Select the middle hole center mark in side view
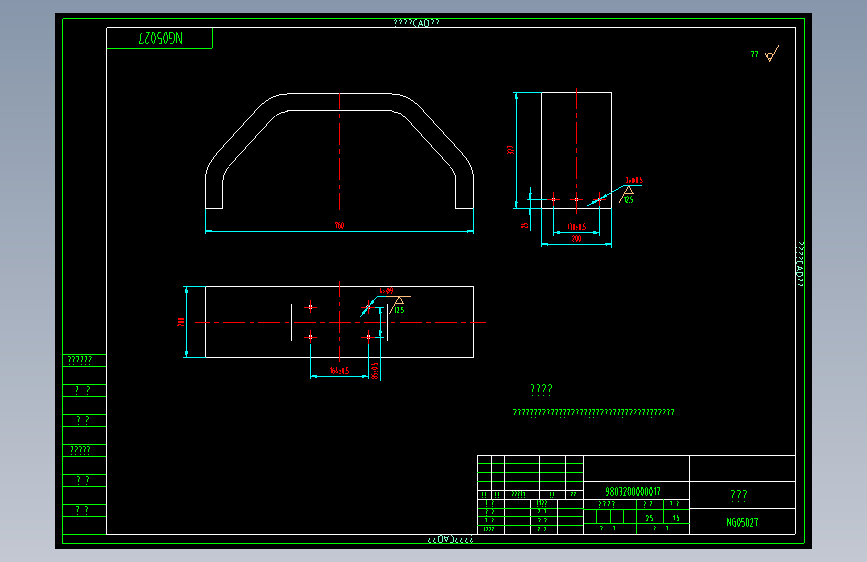The width and height of the screenshot is (867, 562). click(x=576, y=199)
